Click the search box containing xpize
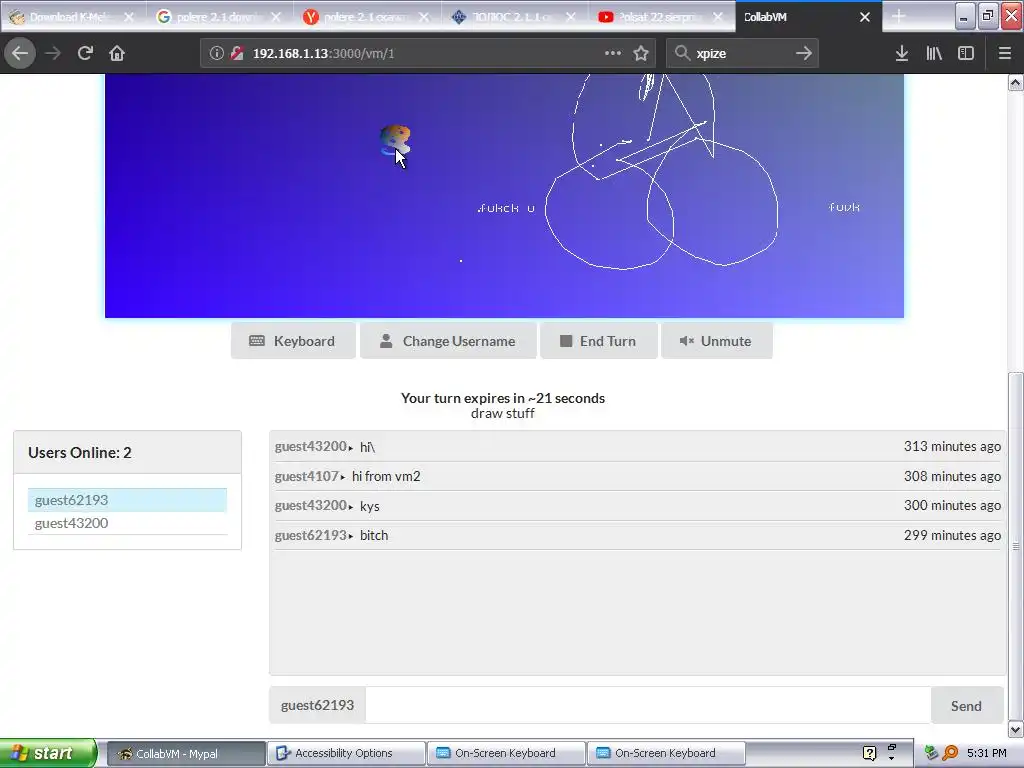Screen dimensions: 1024x768 (741, 54)
